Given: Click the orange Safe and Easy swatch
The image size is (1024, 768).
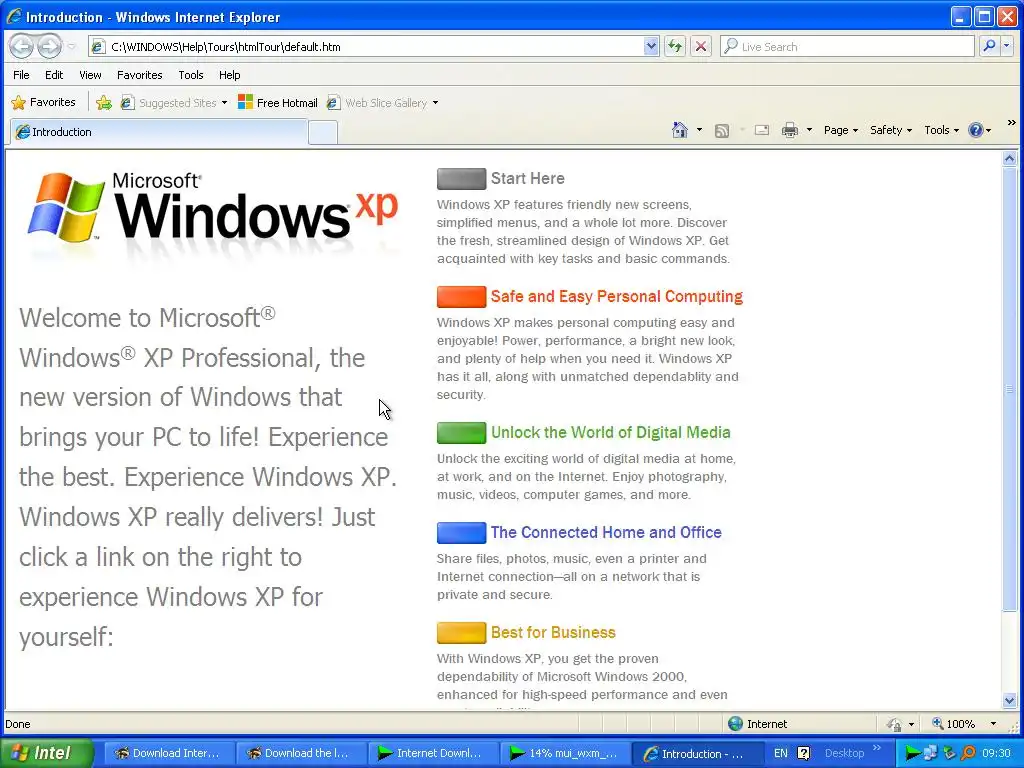Looking at the screenshot, I should [x=461, y=296].
